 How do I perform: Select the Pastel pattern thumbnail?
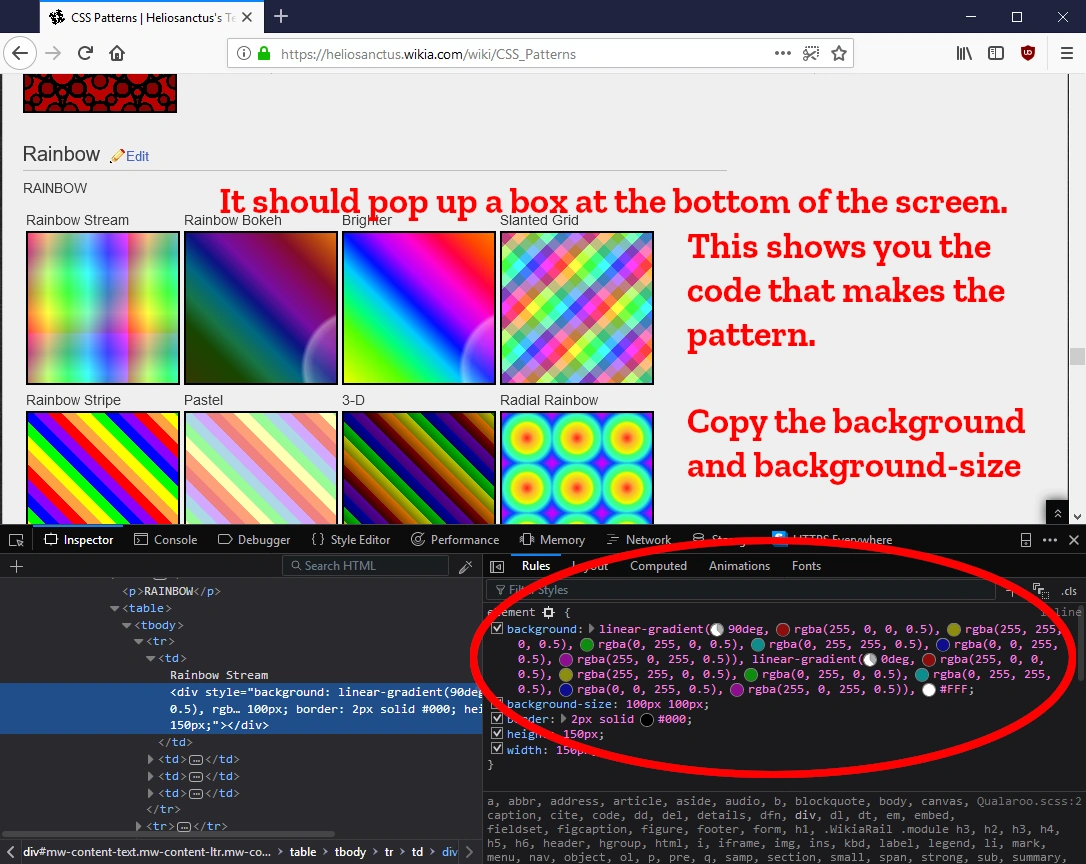260,468
